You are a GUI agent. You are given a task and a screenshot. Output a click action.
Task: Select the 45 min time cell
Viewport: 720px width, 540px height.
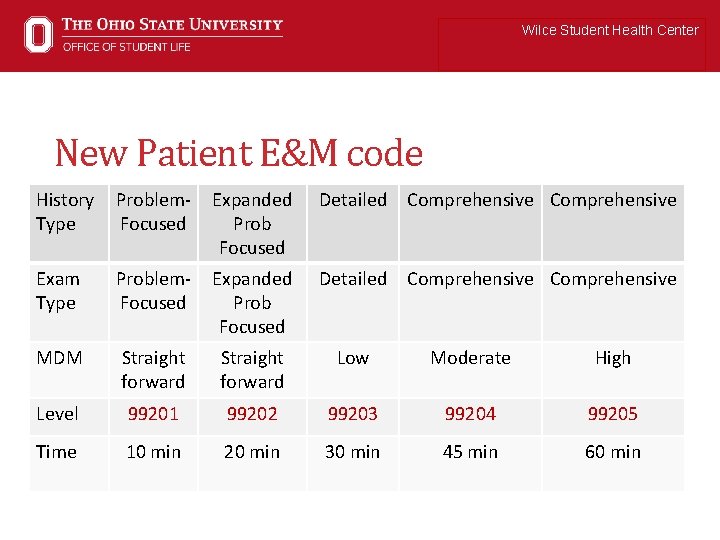pyautogui.click(x=470, y=451)
